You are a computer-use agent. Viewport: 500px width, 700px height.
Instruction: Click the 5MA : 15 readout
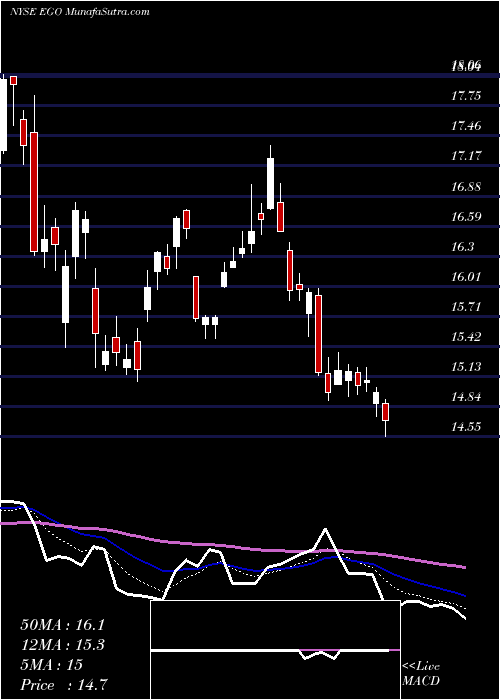pos(51,665)
